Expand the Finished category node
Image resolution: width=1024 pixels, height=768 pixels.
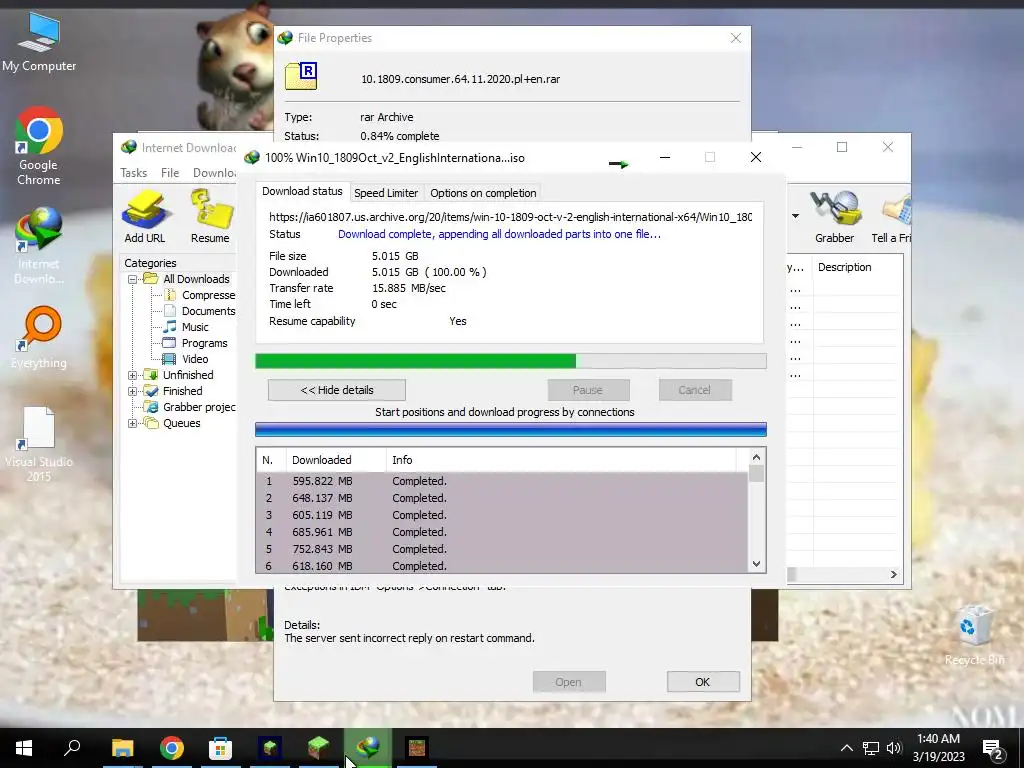click(132, 391)
